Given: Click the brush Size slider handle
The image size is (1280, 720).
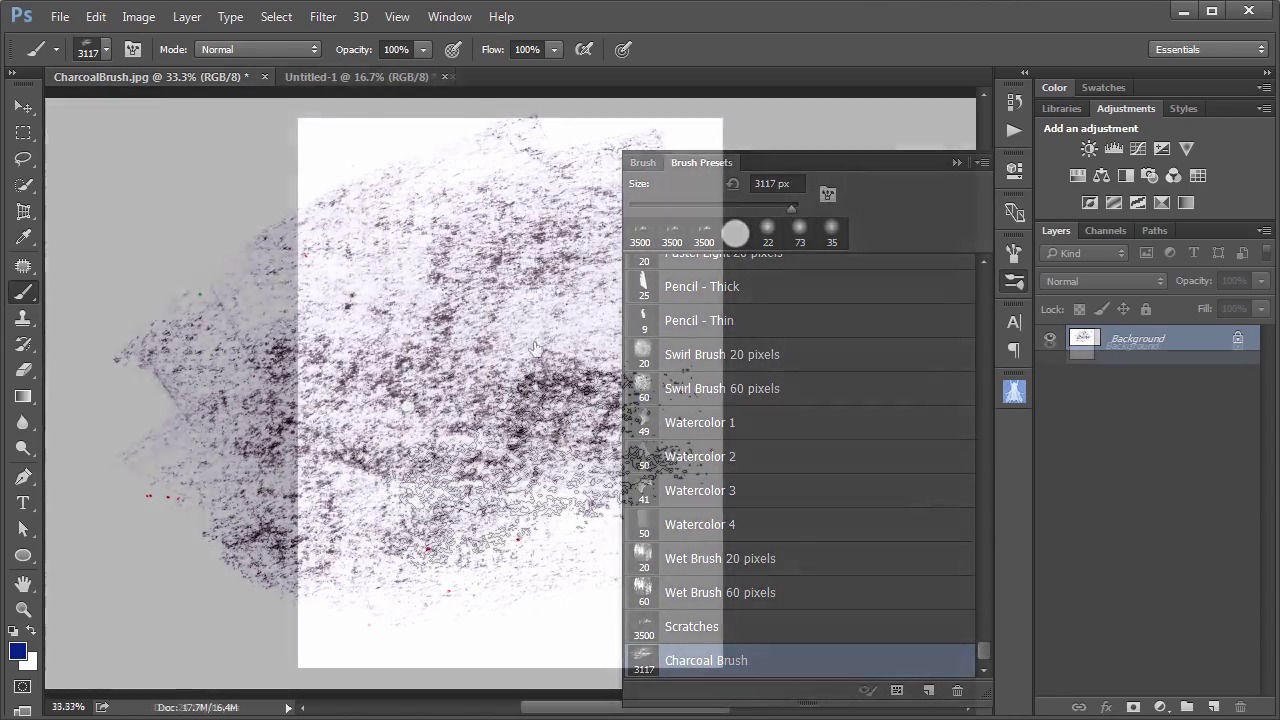Looking at the screenshot, I should click(x=791, y=208).
